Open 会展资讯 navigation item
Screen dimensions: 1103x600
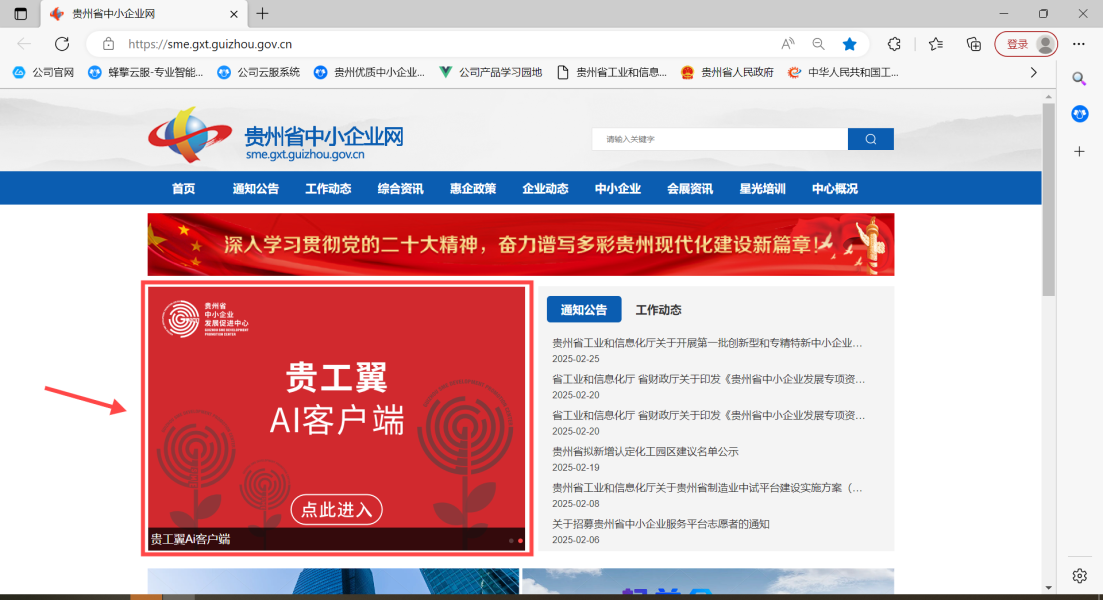pyautogui.click(x=690, y=189)
